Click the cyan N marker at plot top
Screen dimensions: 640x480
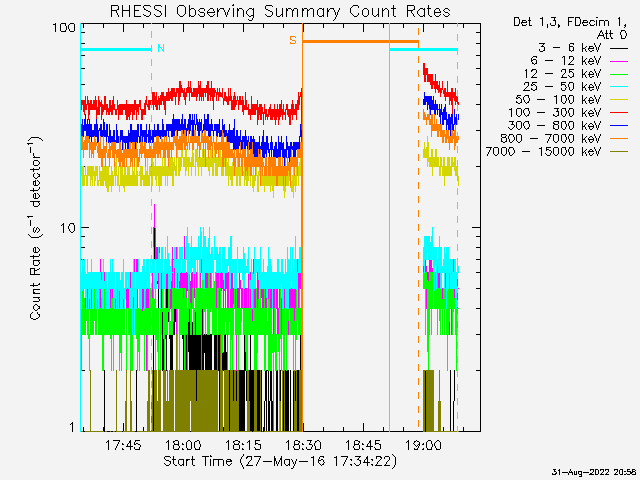tap(161, 48)
